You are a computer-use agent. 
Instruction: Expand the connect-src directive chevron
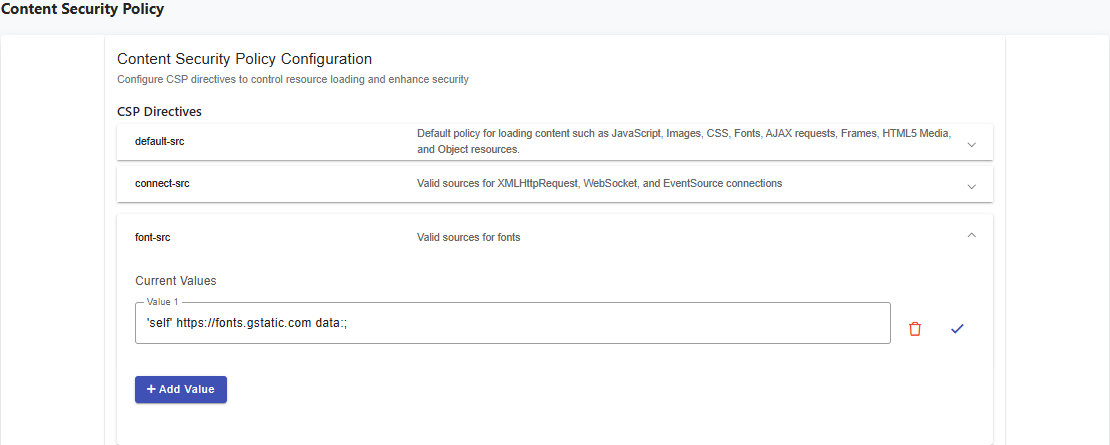click(971, 186)
